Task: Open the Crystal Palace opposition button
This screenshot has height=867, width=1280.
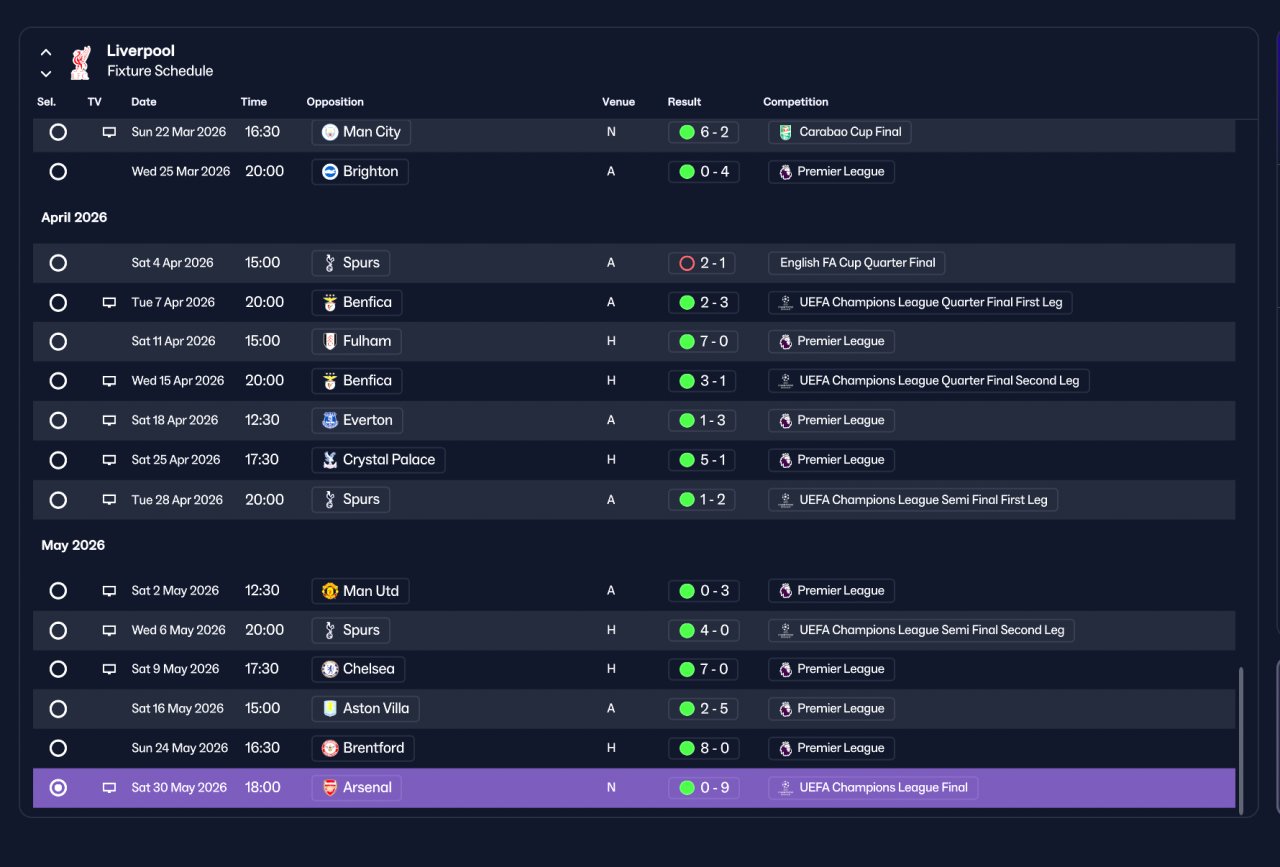Action: 379,460
